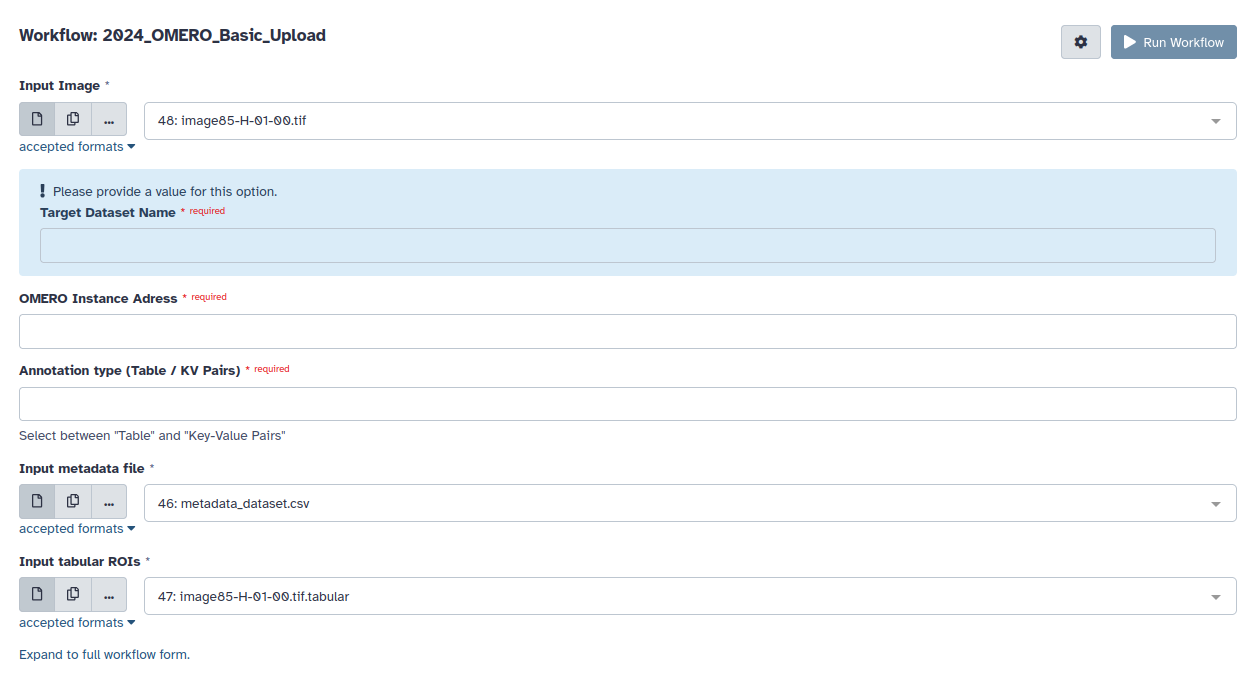Click 'Please provide a value for this option' message
This screenshot has width=1254, height=691.
tap(165, 191)
